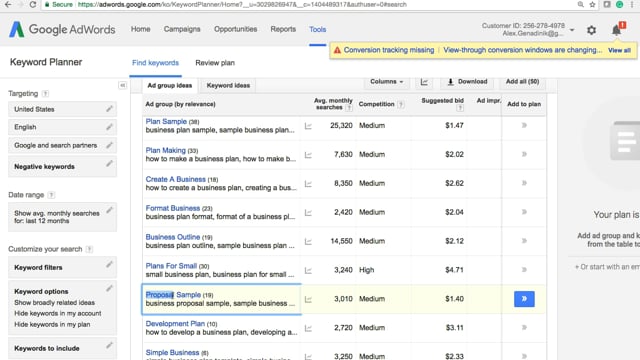Select the Keyword ideas tab
This screenshot has width=640, height=360.
[x=228, y=85]
